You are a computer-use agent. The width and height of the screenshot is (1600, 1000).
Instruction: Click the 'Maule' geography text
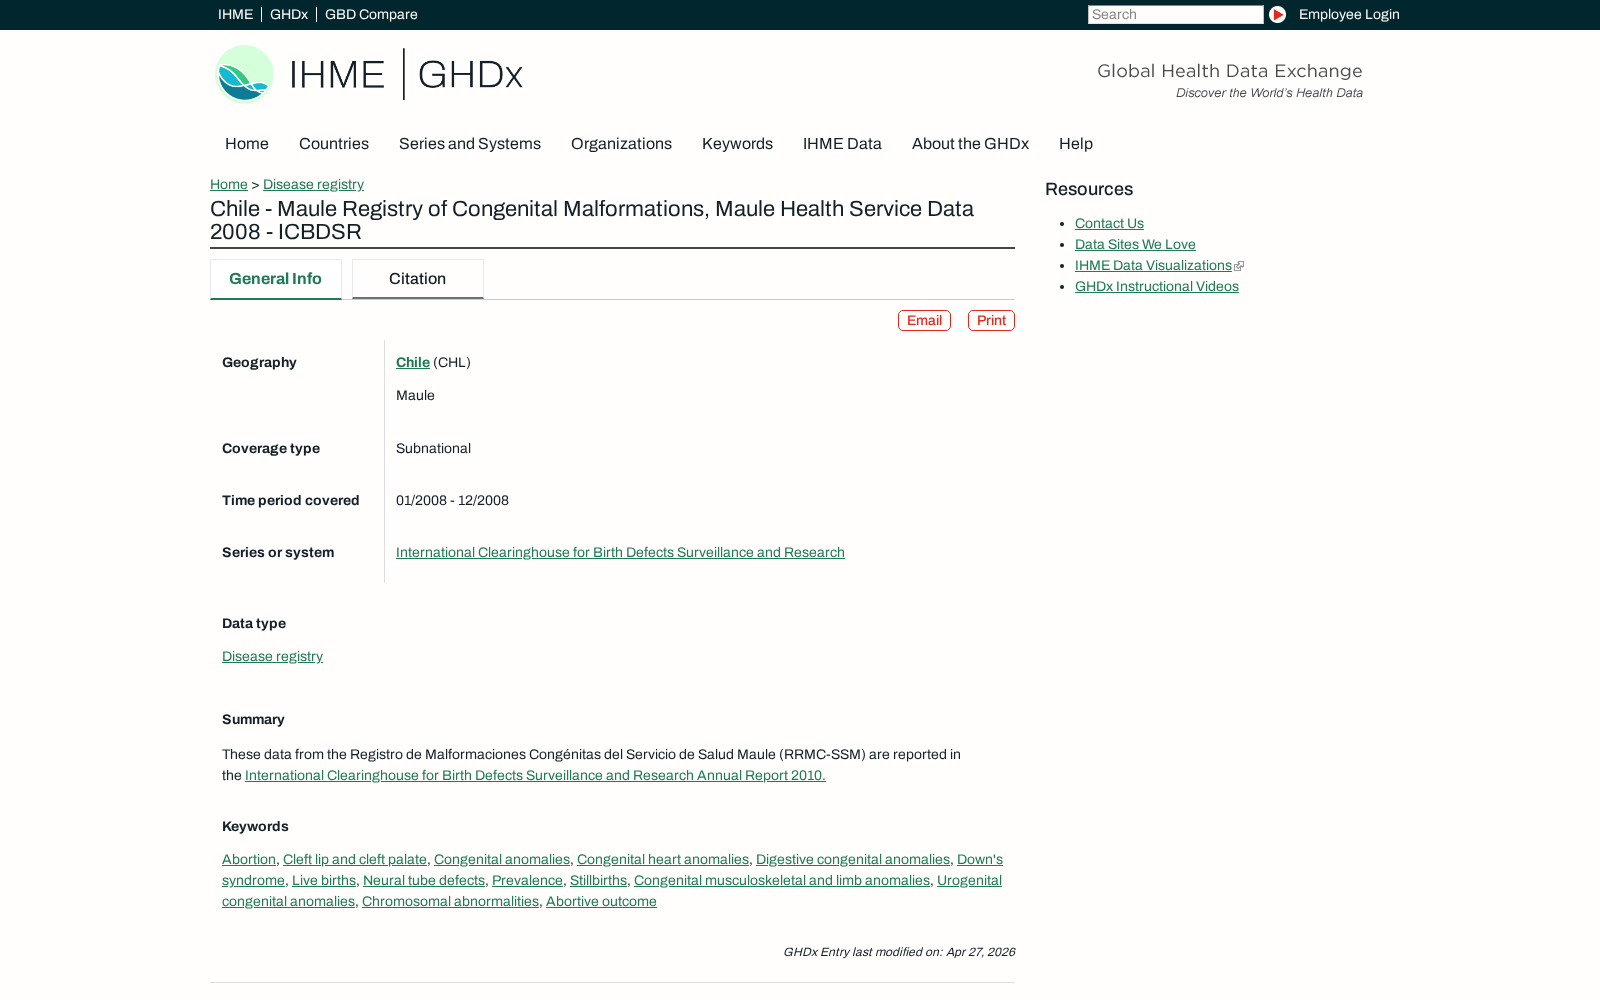click(415, 395)
